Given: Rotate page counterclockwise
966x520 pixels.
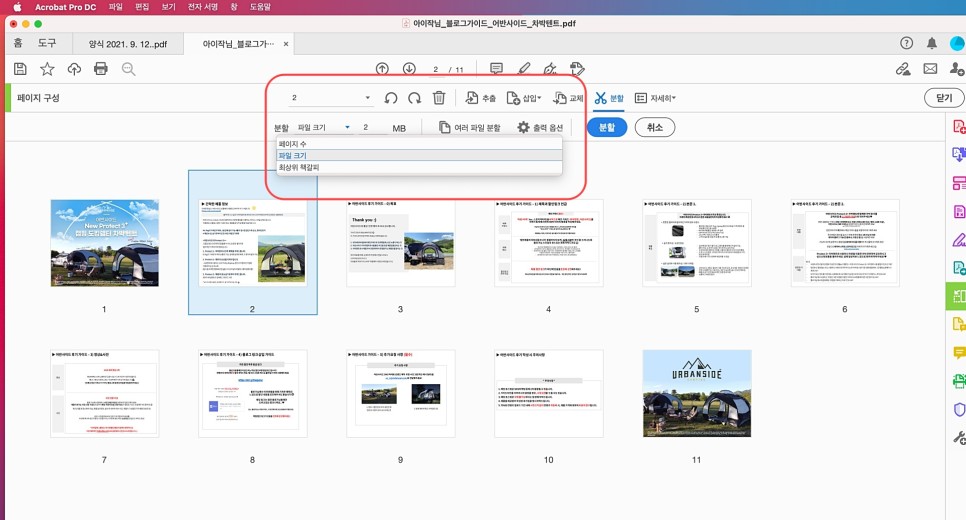Looking at the screenshot, I should click(x=391, y=98).
